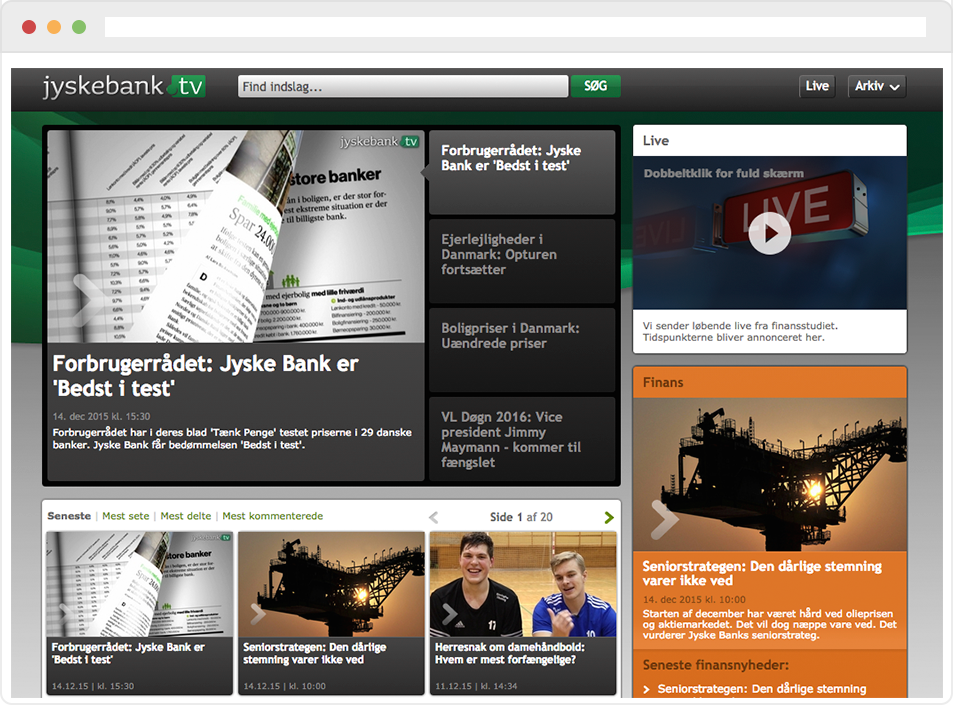Select 'Ejerlejligheder i Danmark: Opturen fortsætter' item
The image size is (953, 710).
pyautogui.click(x=522, y=261)
